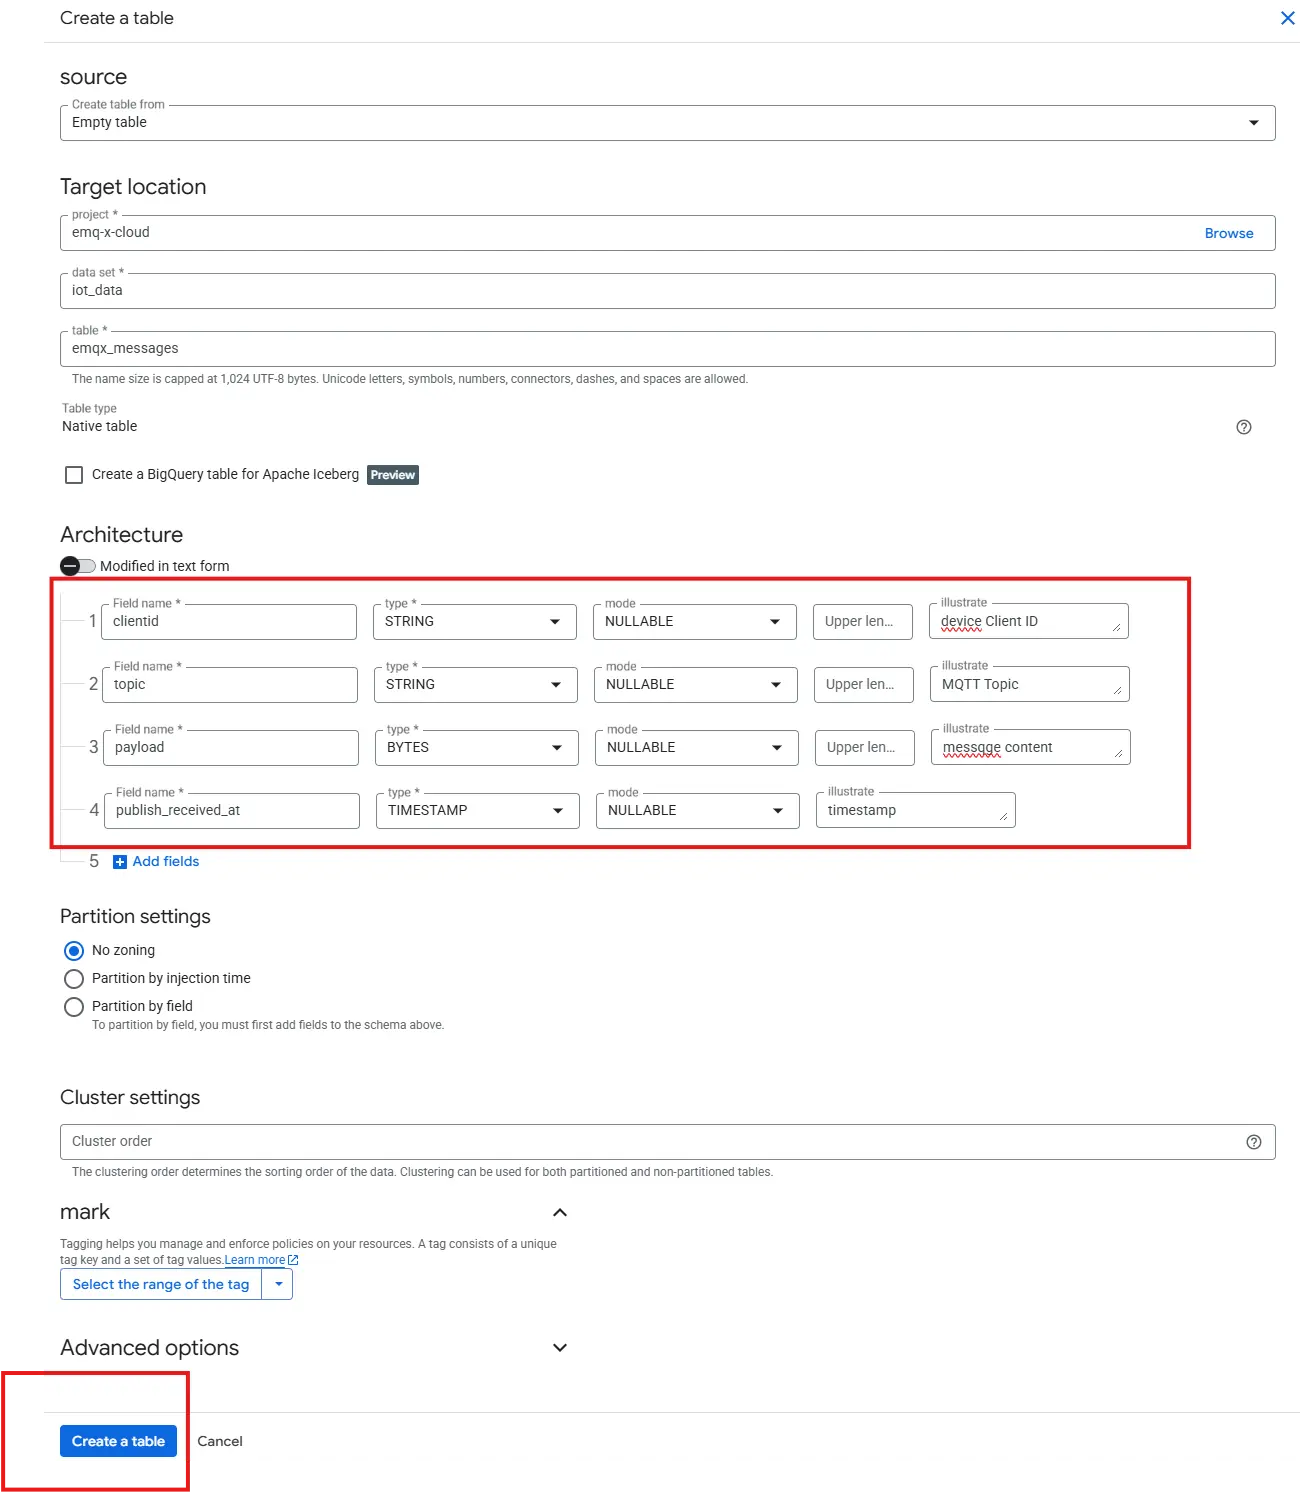Click the Cancel button
Image resolution: width=1300 pixels, height=1492 pixels.
(220, 1441)
